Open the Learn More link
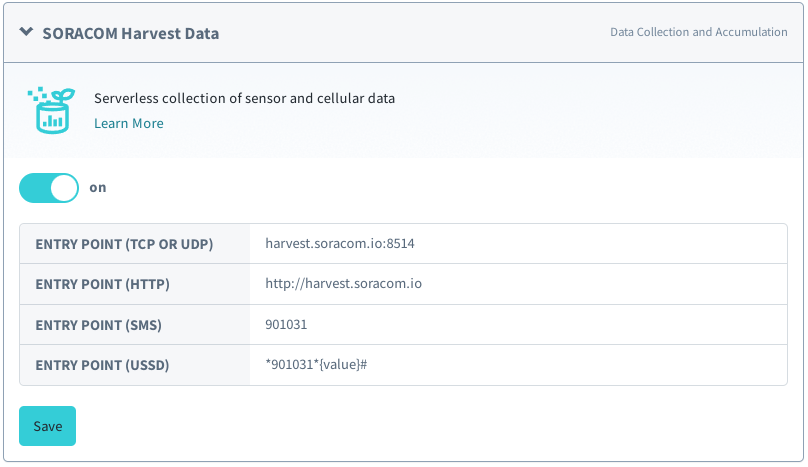This screenshot has height=467, width=808. 129,124
